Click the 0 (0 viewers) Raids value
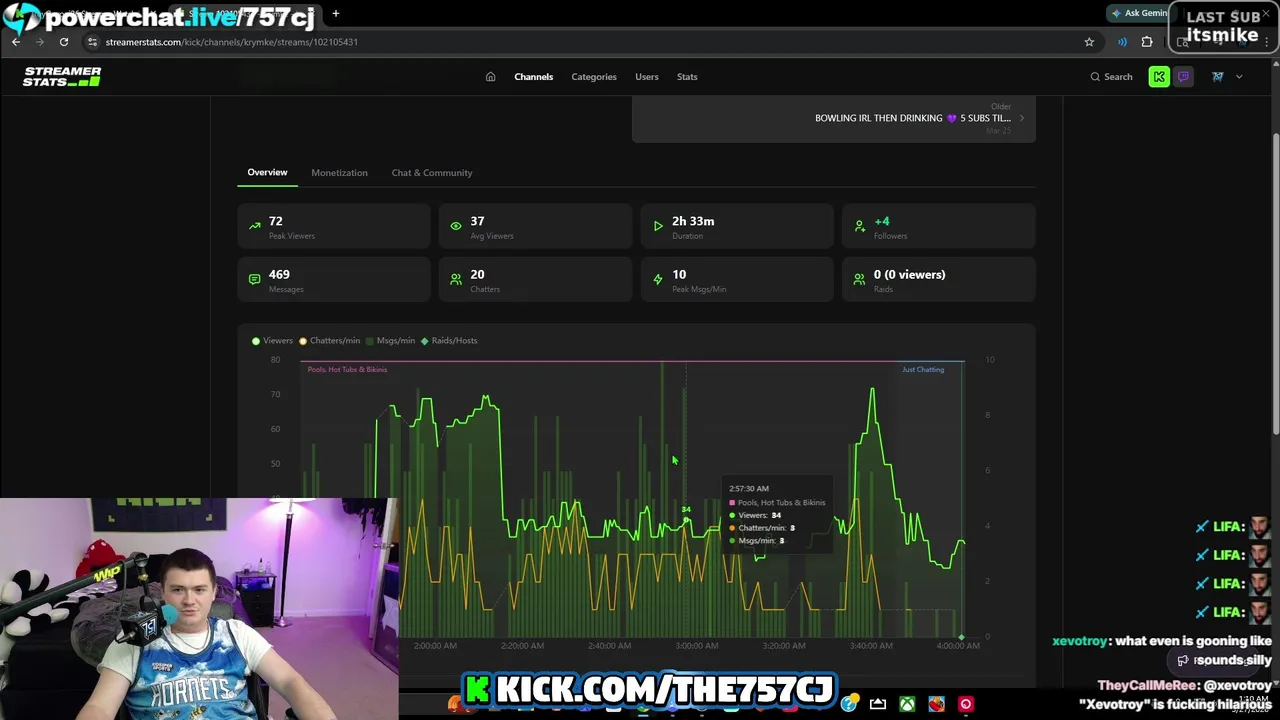Viewport: 1280px width, 720px height. click(x=909, y=274)
